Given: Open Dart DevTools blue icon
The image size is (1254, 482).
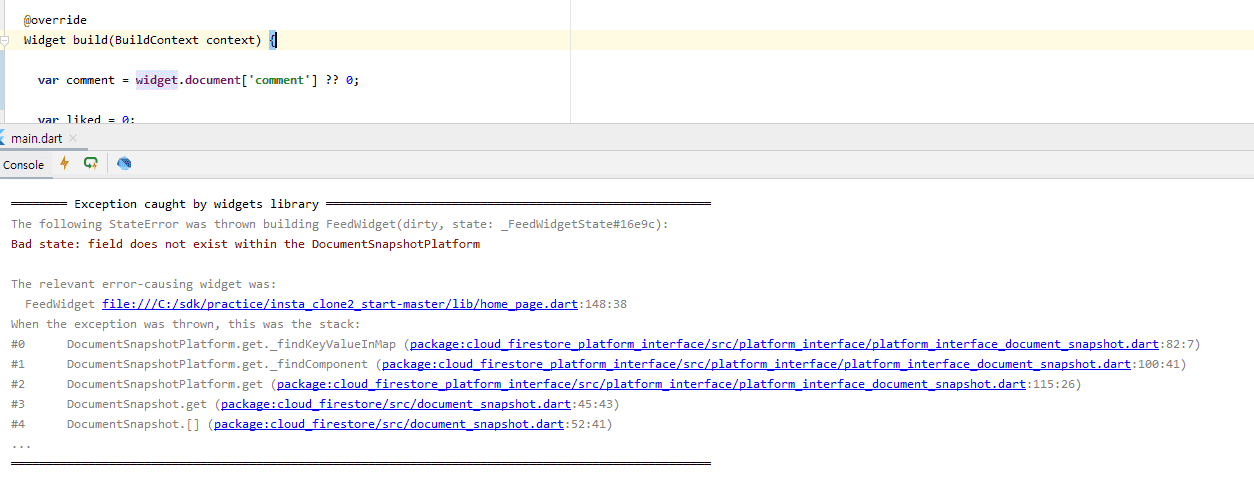Looking at the screenshot, I should tap(124, 163).
